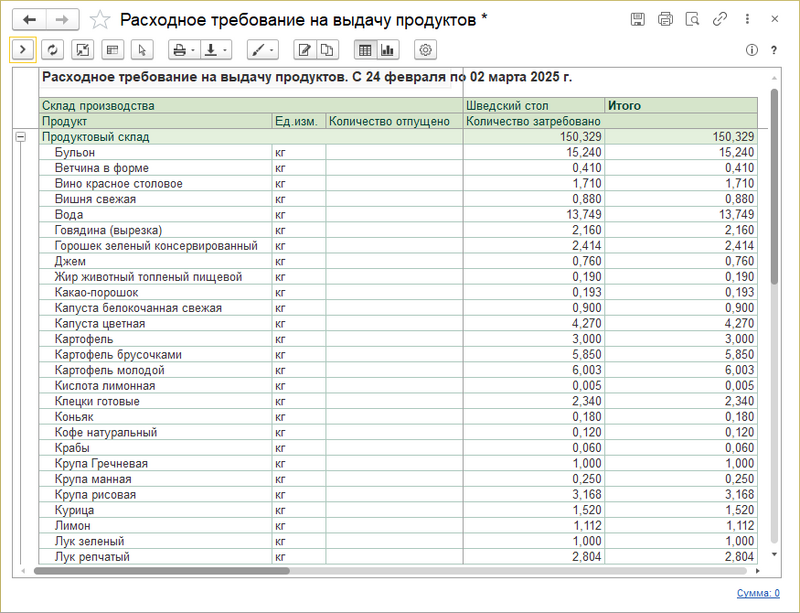Viewport: 800px width, 613px height.
Task: Get a document link via the chain icon
Action: pos(719,17)
